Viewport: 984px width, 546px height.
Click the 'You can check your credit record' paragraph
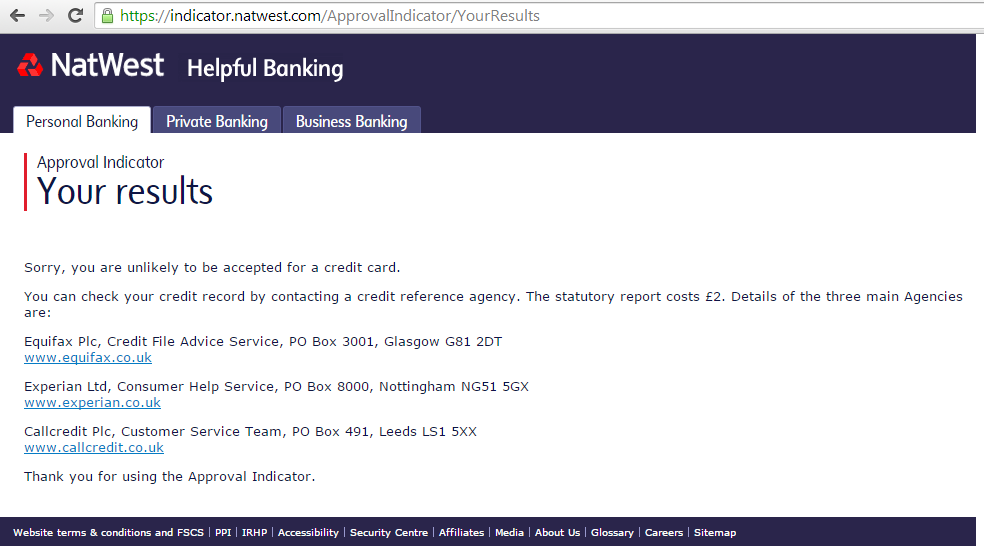(x=493, y=304)
